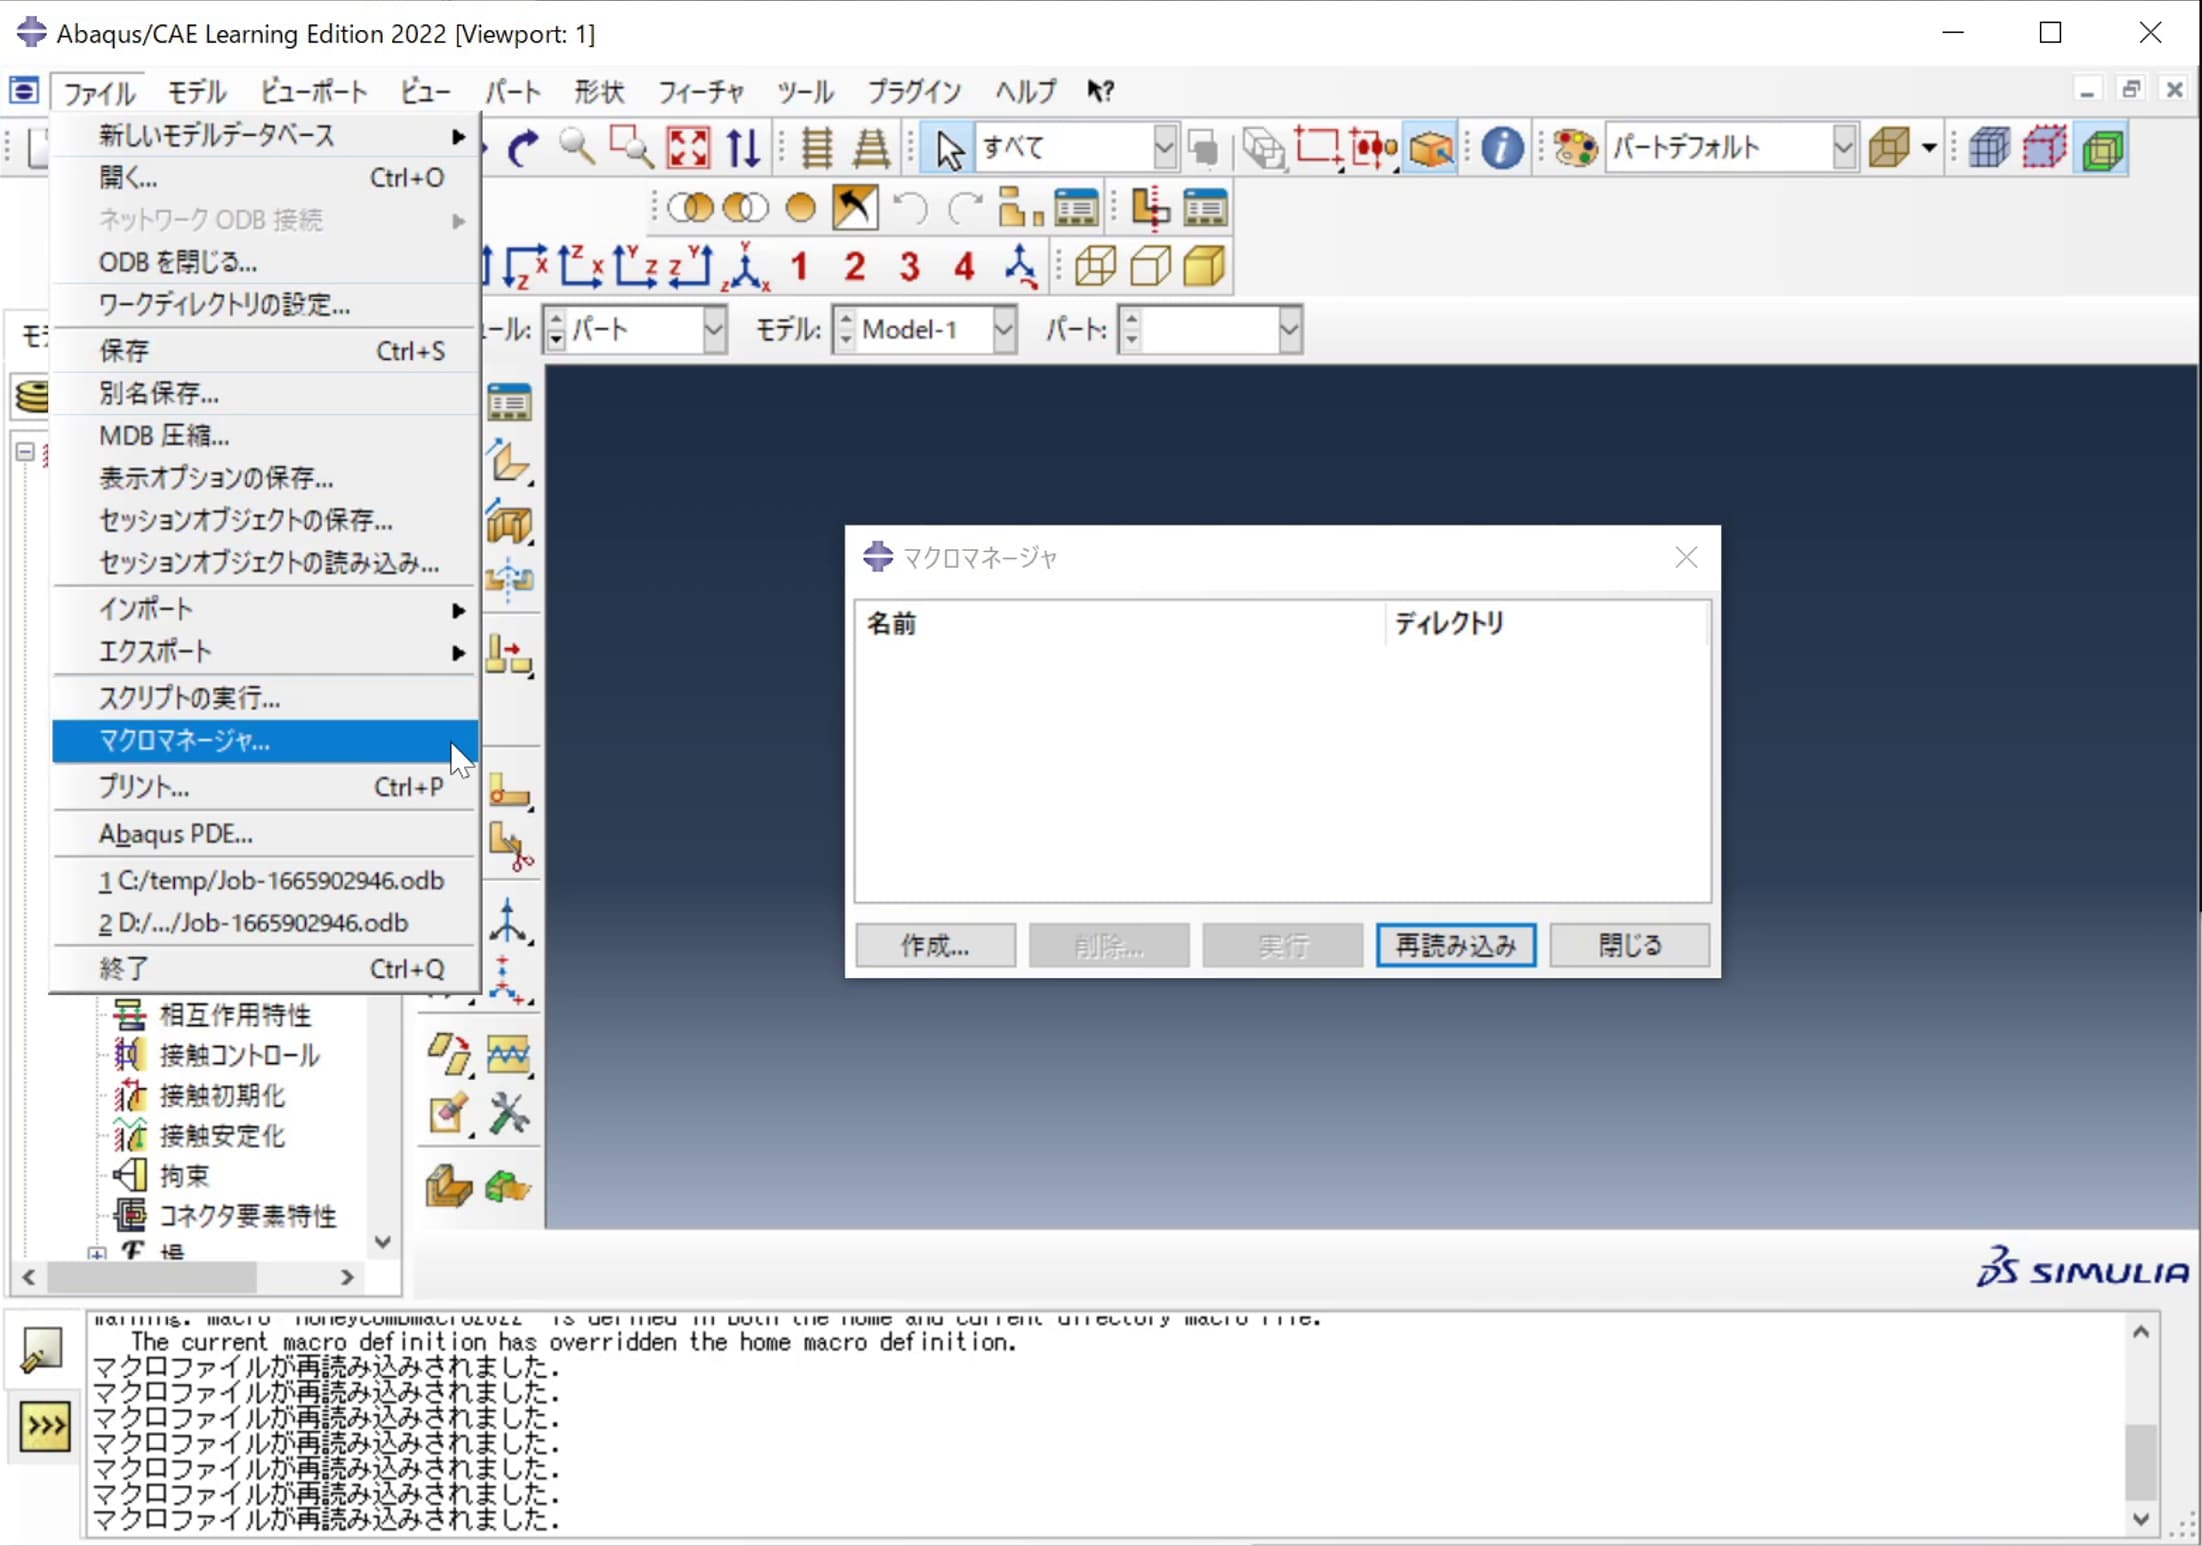2202x1546 pixels.
Task: Toggle the '1' saved view preset
Action: tap(800, 265)
